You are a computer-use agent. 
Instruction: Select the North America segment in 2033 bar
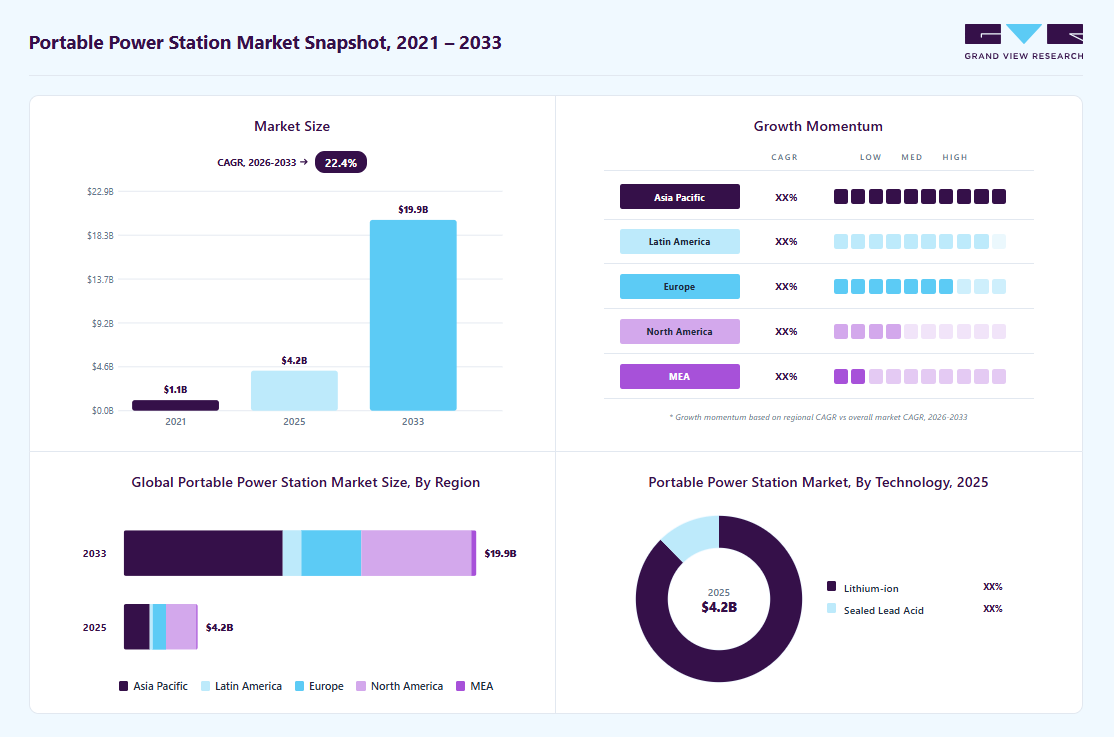click(x=416, y=553)
